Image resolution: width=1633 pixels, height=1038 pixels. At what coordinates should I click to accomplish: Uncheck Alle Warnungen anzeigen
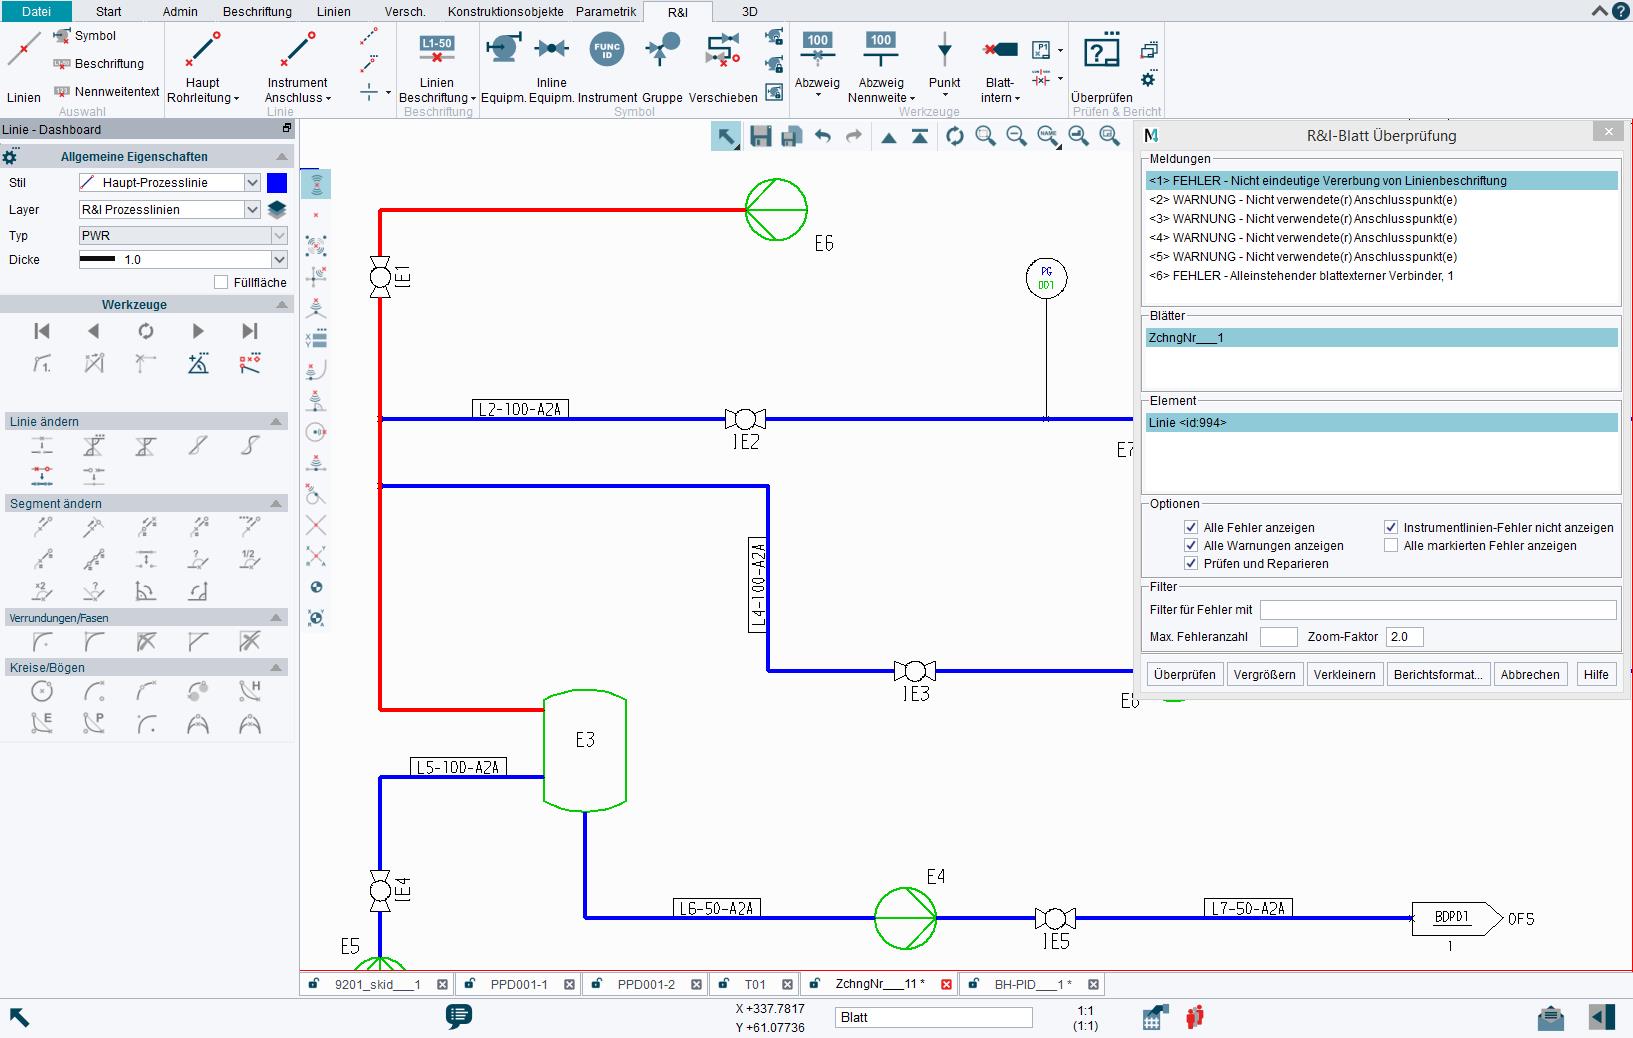[1191, 545]
